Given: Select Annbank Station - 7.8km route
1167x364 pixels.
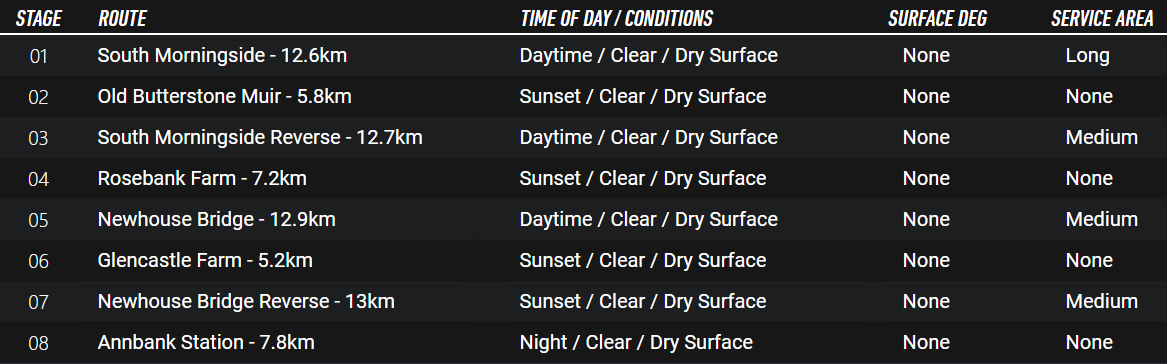Looking at the screenshot, I should click(206, 342).
